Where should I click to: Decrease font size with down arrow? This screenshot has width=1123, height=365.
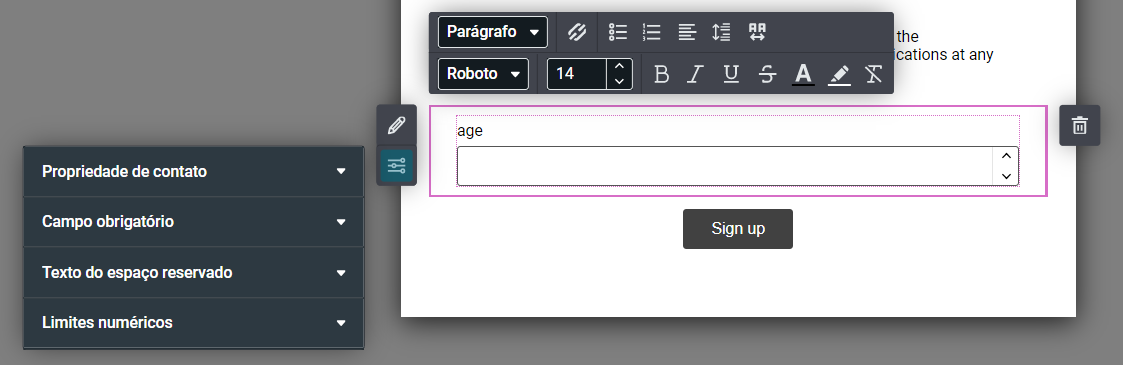tap(620, 82)
